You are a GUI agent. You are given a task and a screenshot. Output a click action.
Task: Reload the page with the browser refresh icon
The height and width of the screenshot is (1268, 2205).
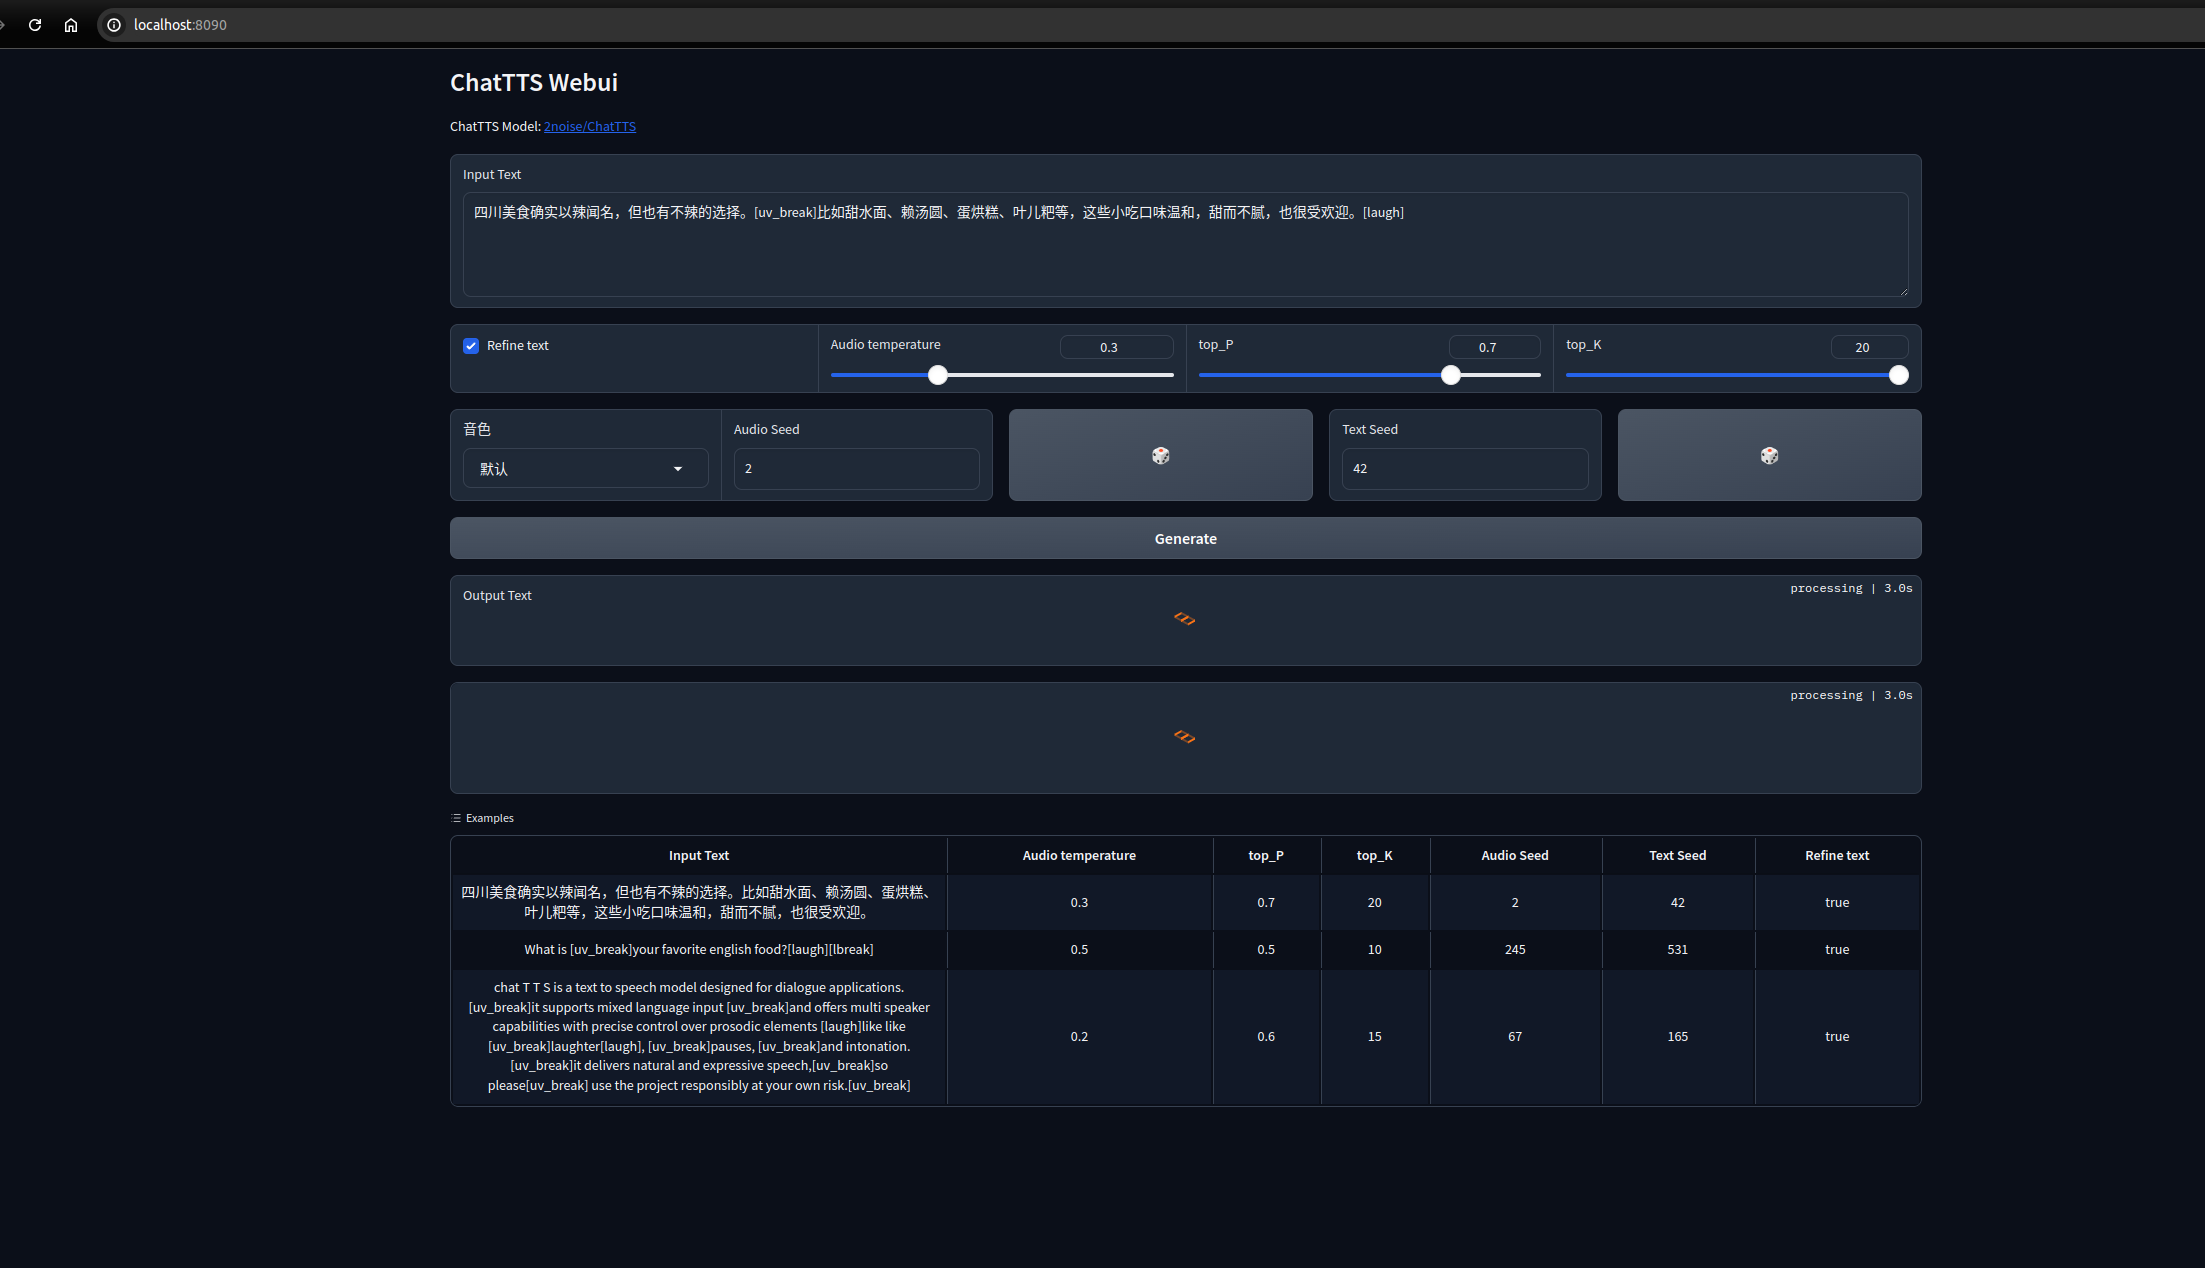coord(35,25)
